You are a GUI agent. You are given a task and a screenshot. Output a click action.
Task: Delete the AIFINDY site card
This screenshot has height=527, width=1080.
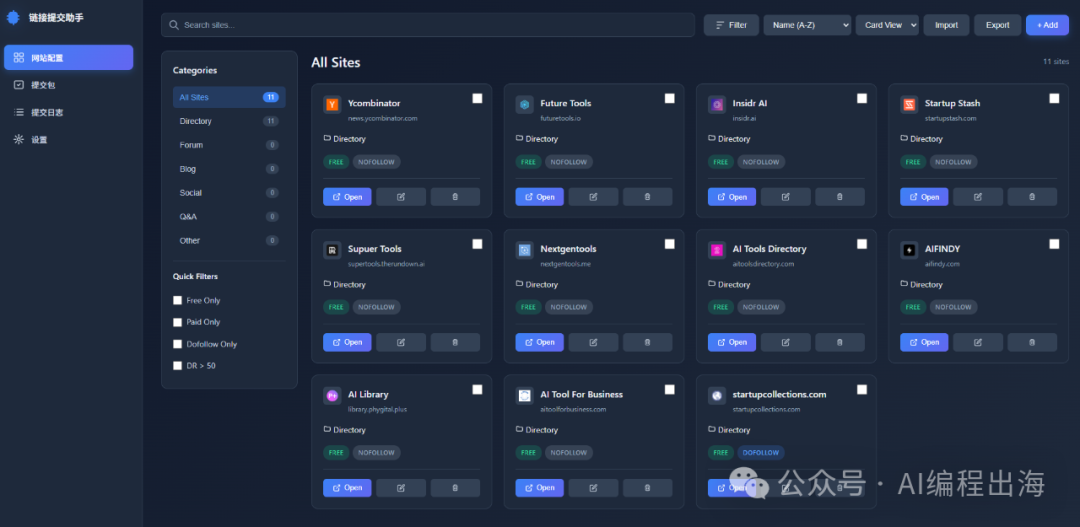1032,342
